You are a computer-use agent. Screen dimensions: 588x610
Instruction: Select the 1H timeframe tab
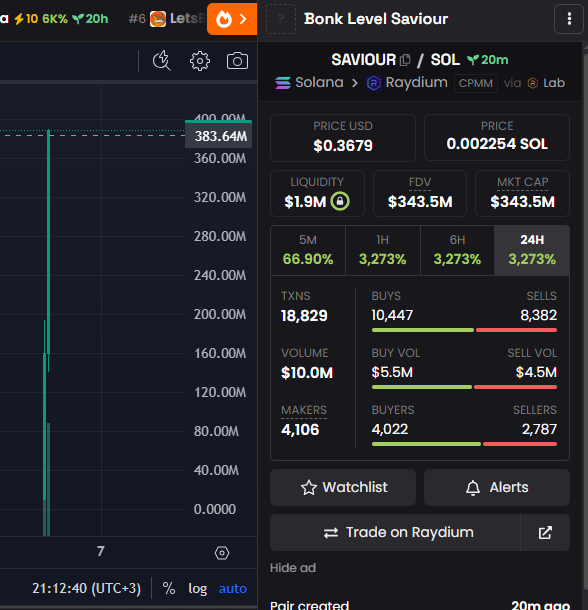pyautogui.click(x=383, y=250)
